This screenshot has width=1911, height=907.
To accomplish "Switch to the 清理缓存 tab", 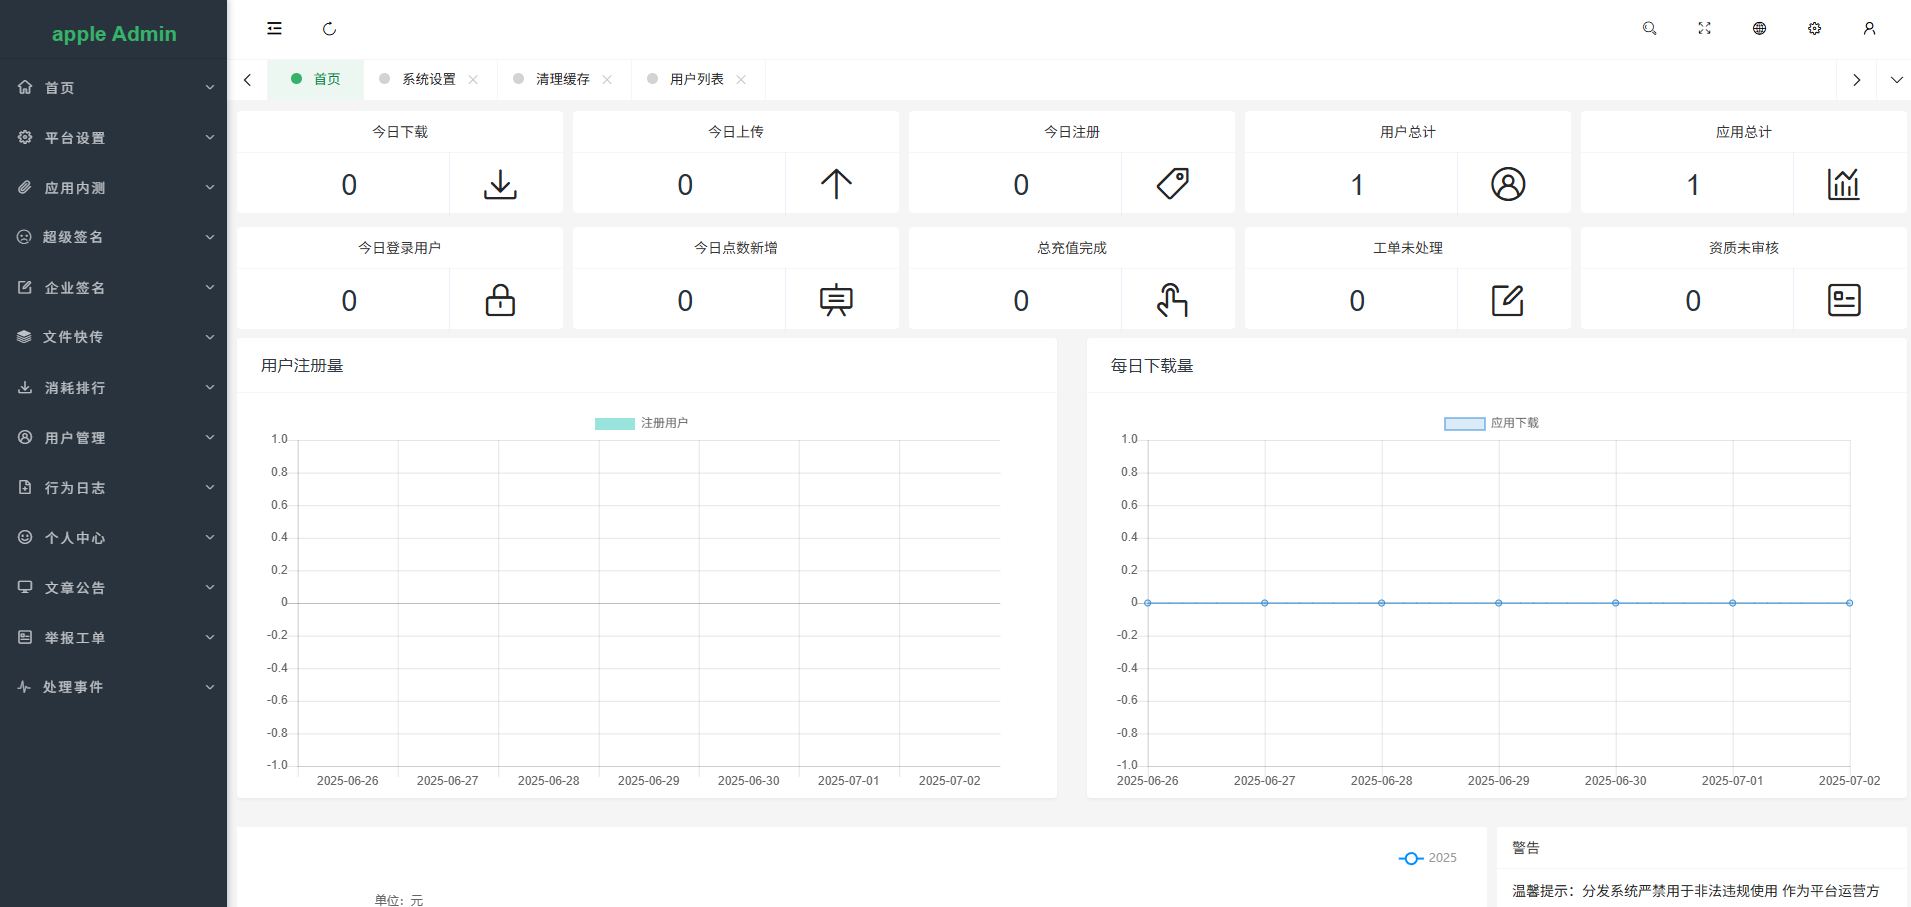I will [x=562, y=80].
